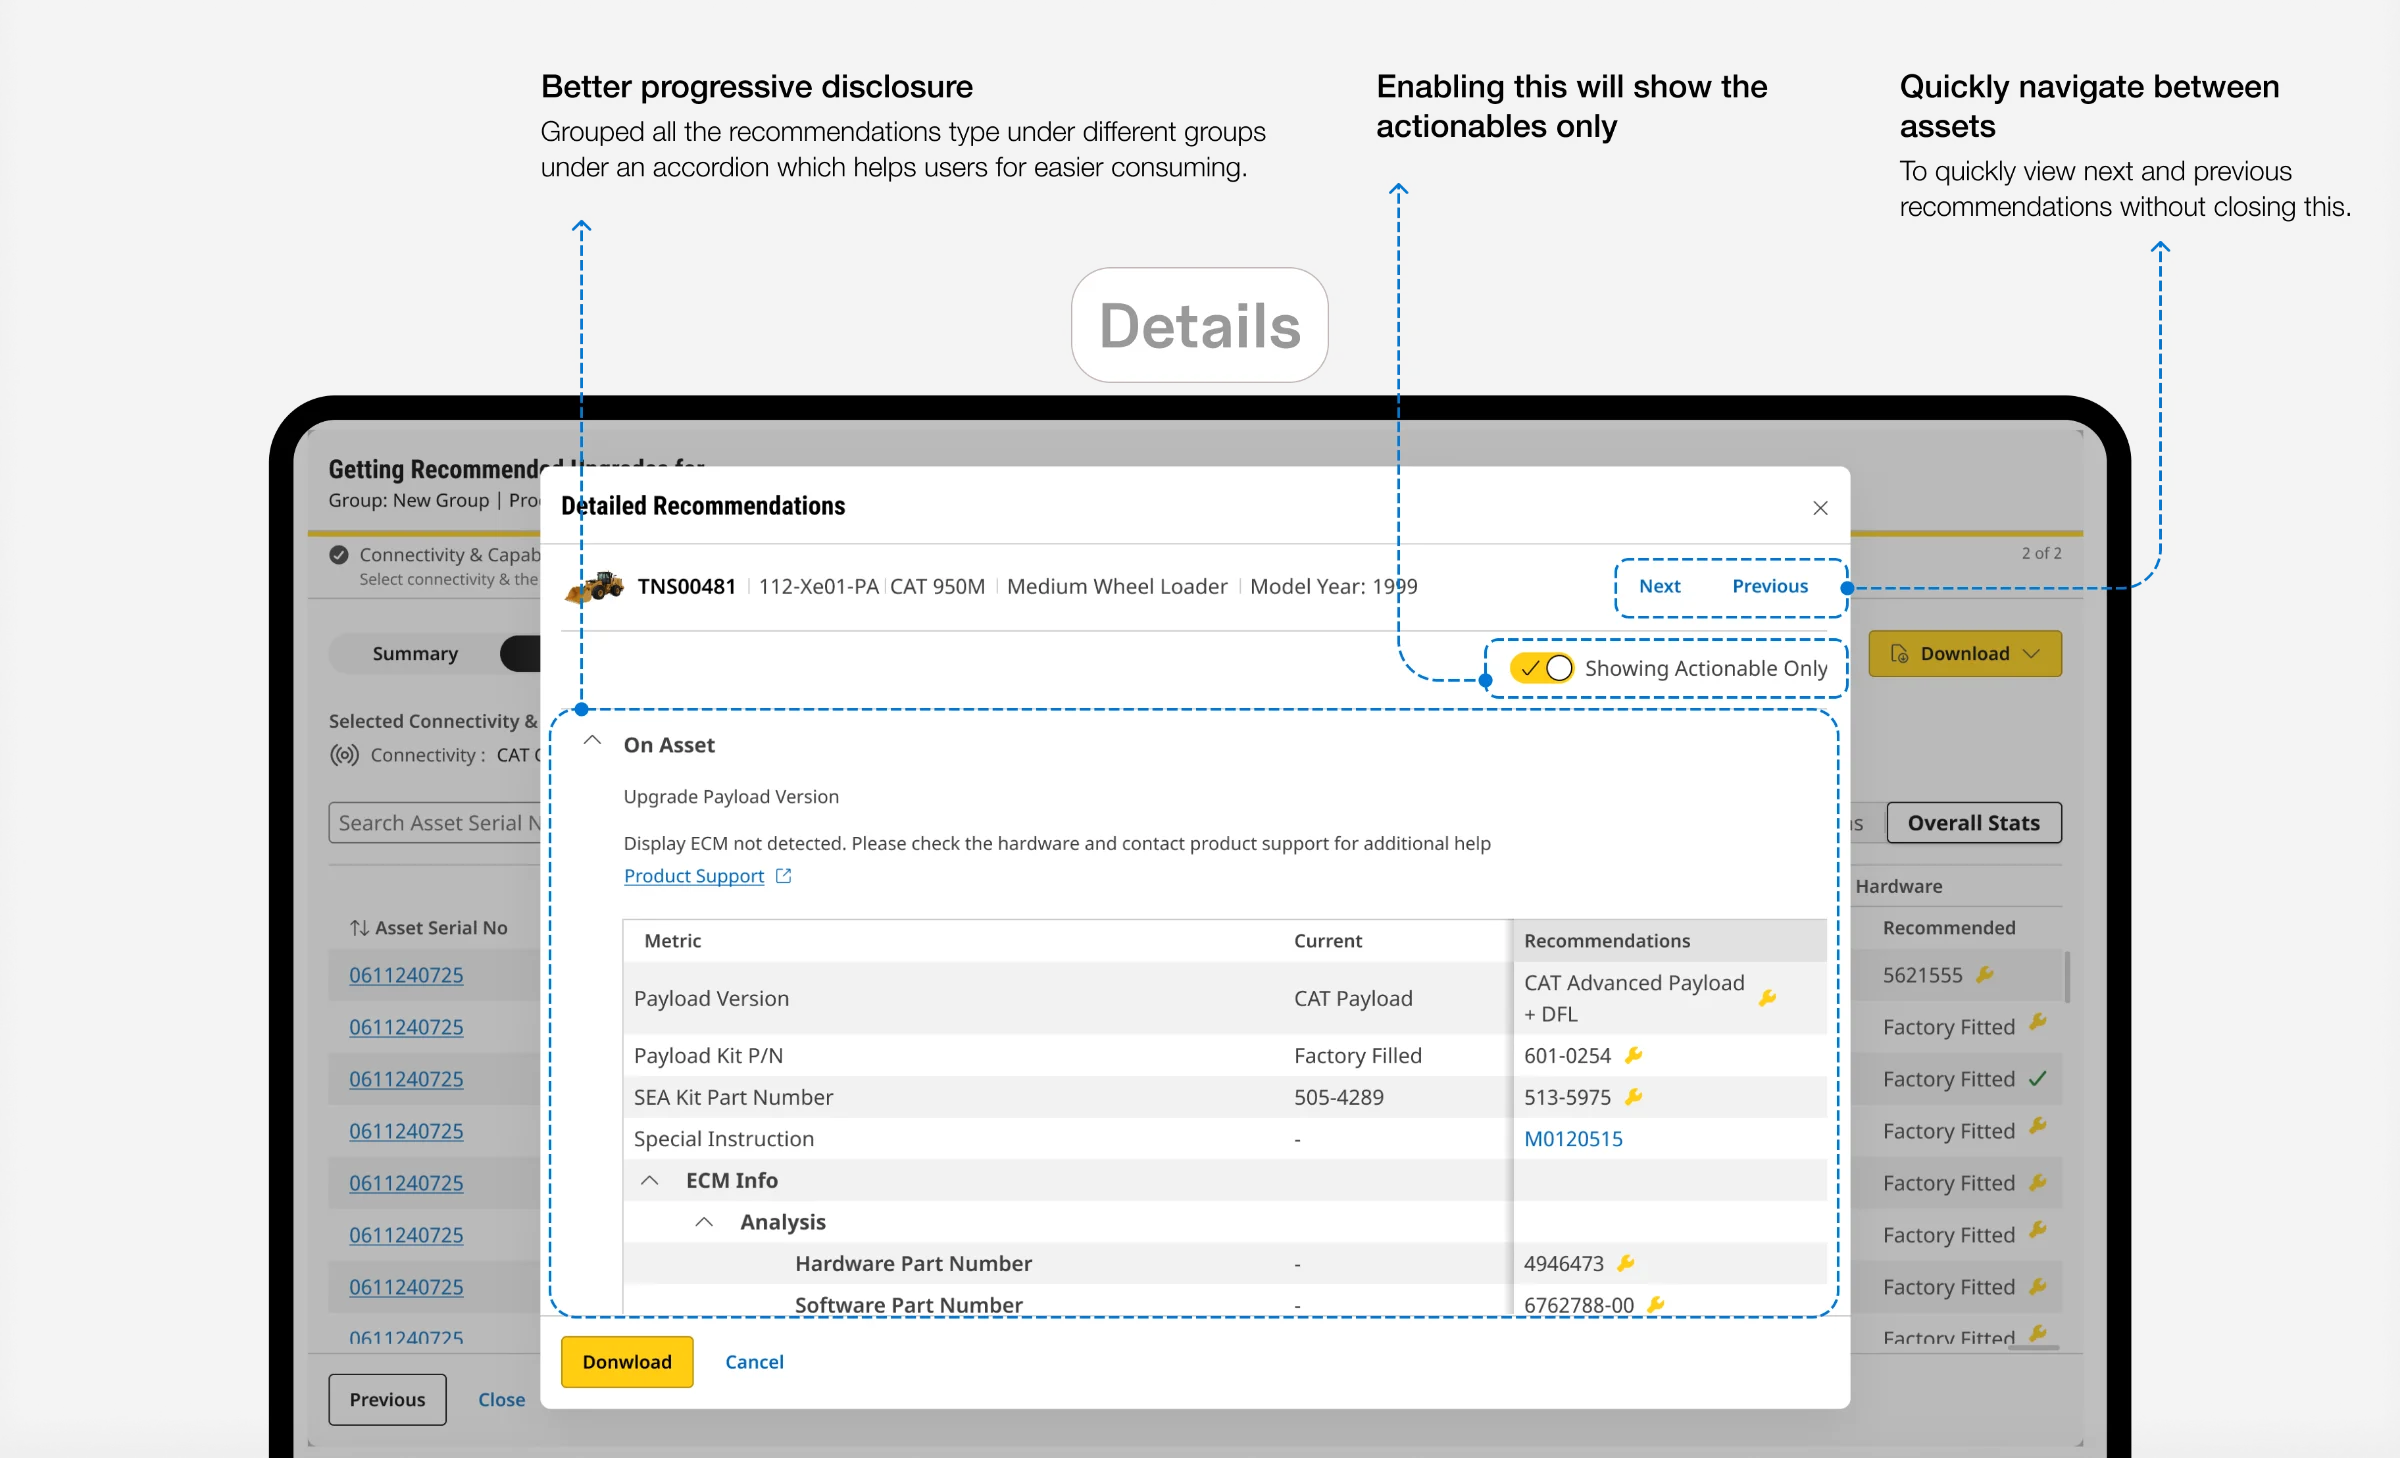Click the wheel loader asset thumbnail

(594, 586)
